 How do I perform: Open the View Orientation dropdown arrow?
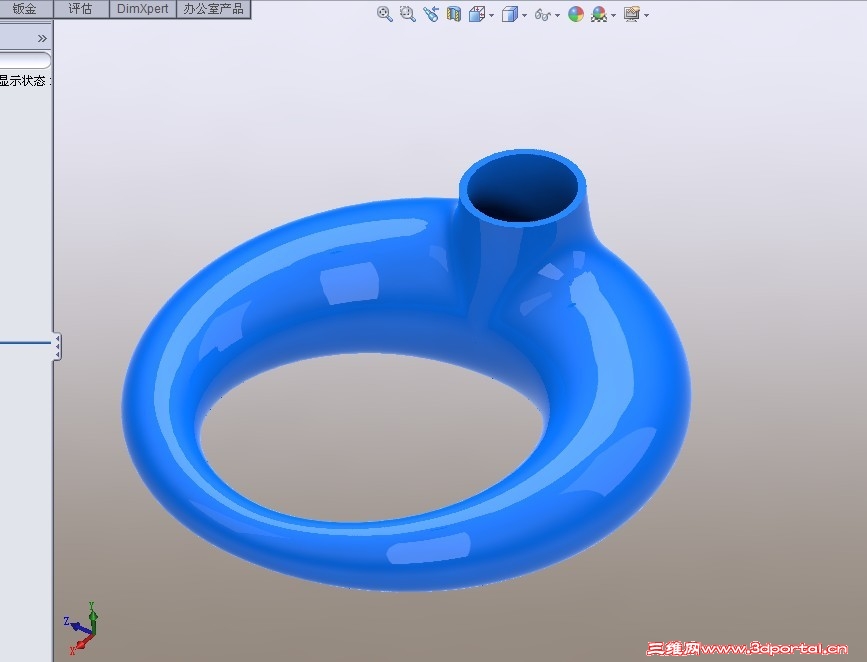coord(491,15)
